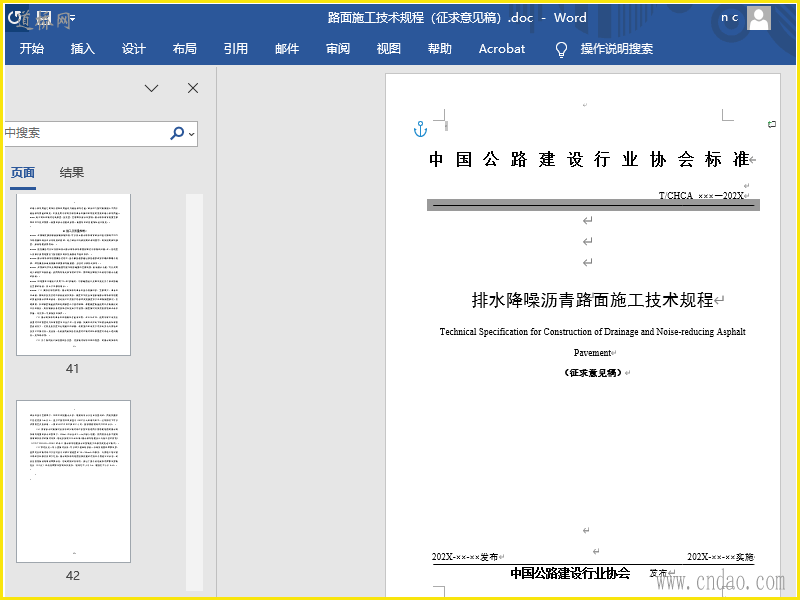Select page 41 thumbnail
The height and width of the screenshot is (600, 800).
73,274
